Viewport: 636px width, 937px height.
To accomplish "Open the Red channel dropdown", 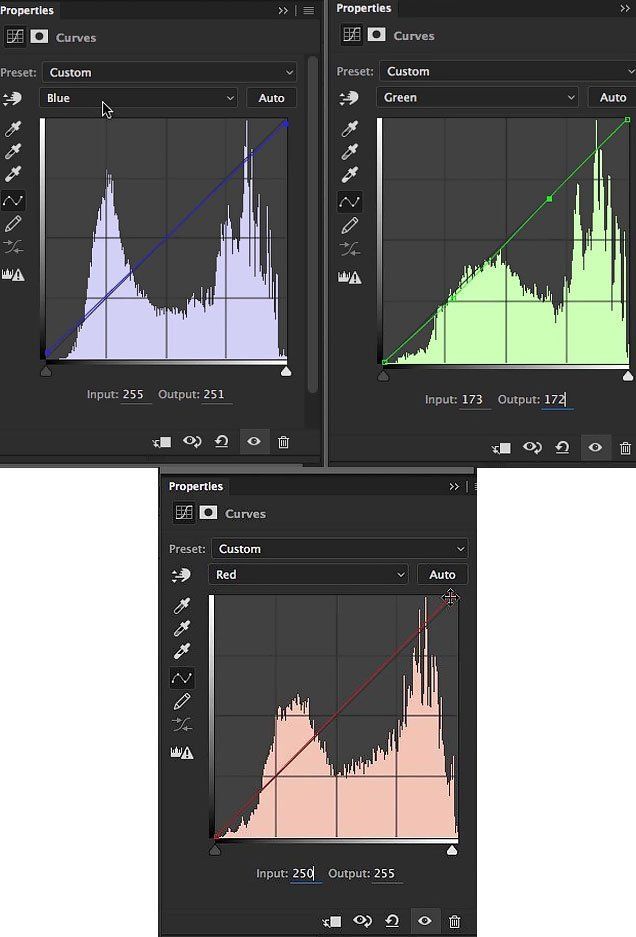I will point(308,574).
